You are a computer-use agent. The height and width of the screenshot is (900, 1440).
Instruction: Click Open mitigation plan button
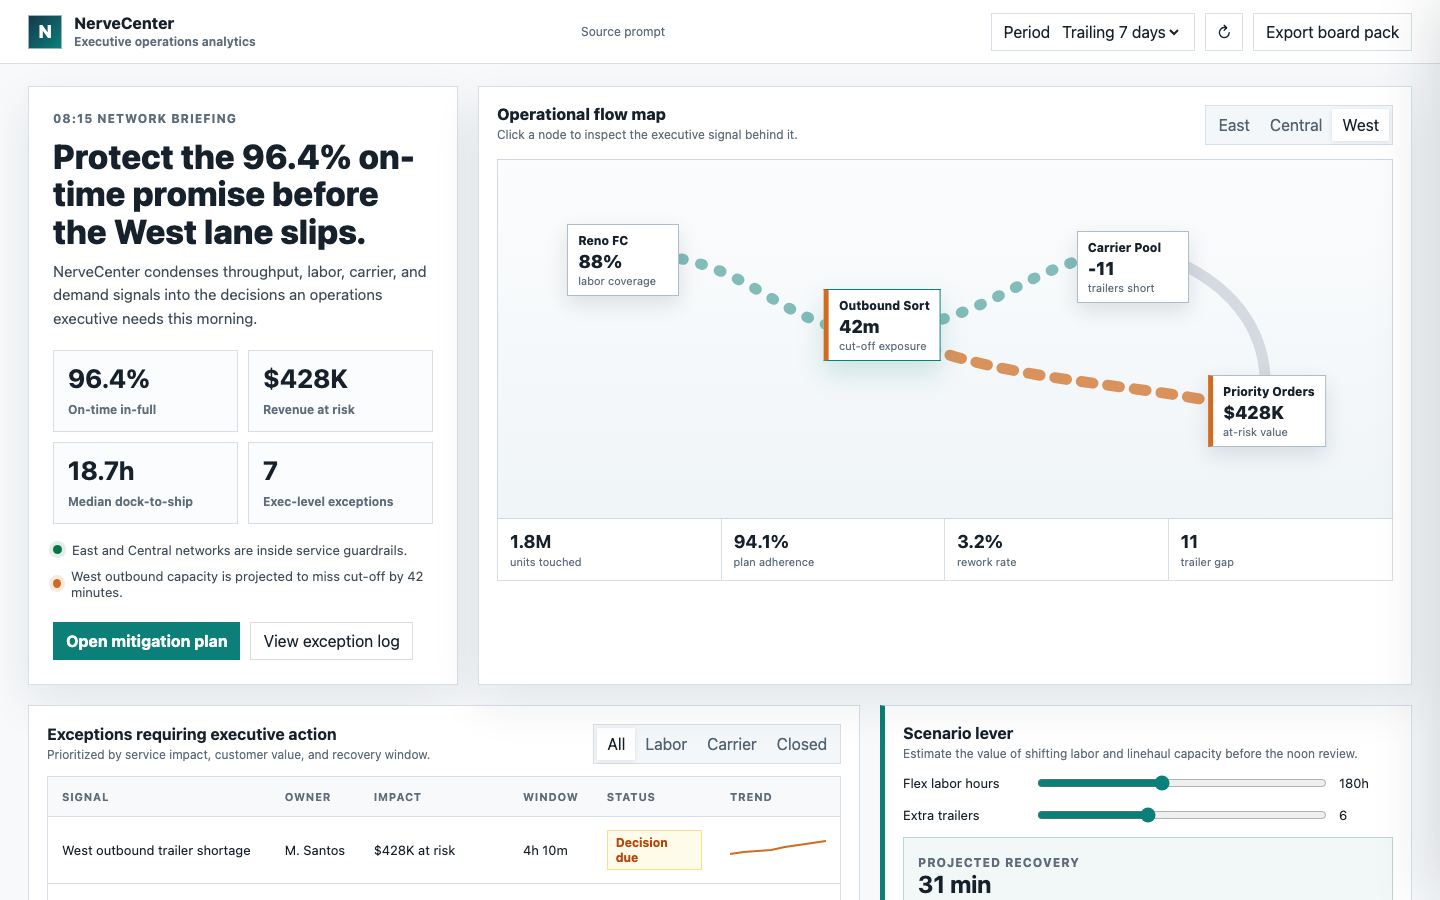(146, 641)
